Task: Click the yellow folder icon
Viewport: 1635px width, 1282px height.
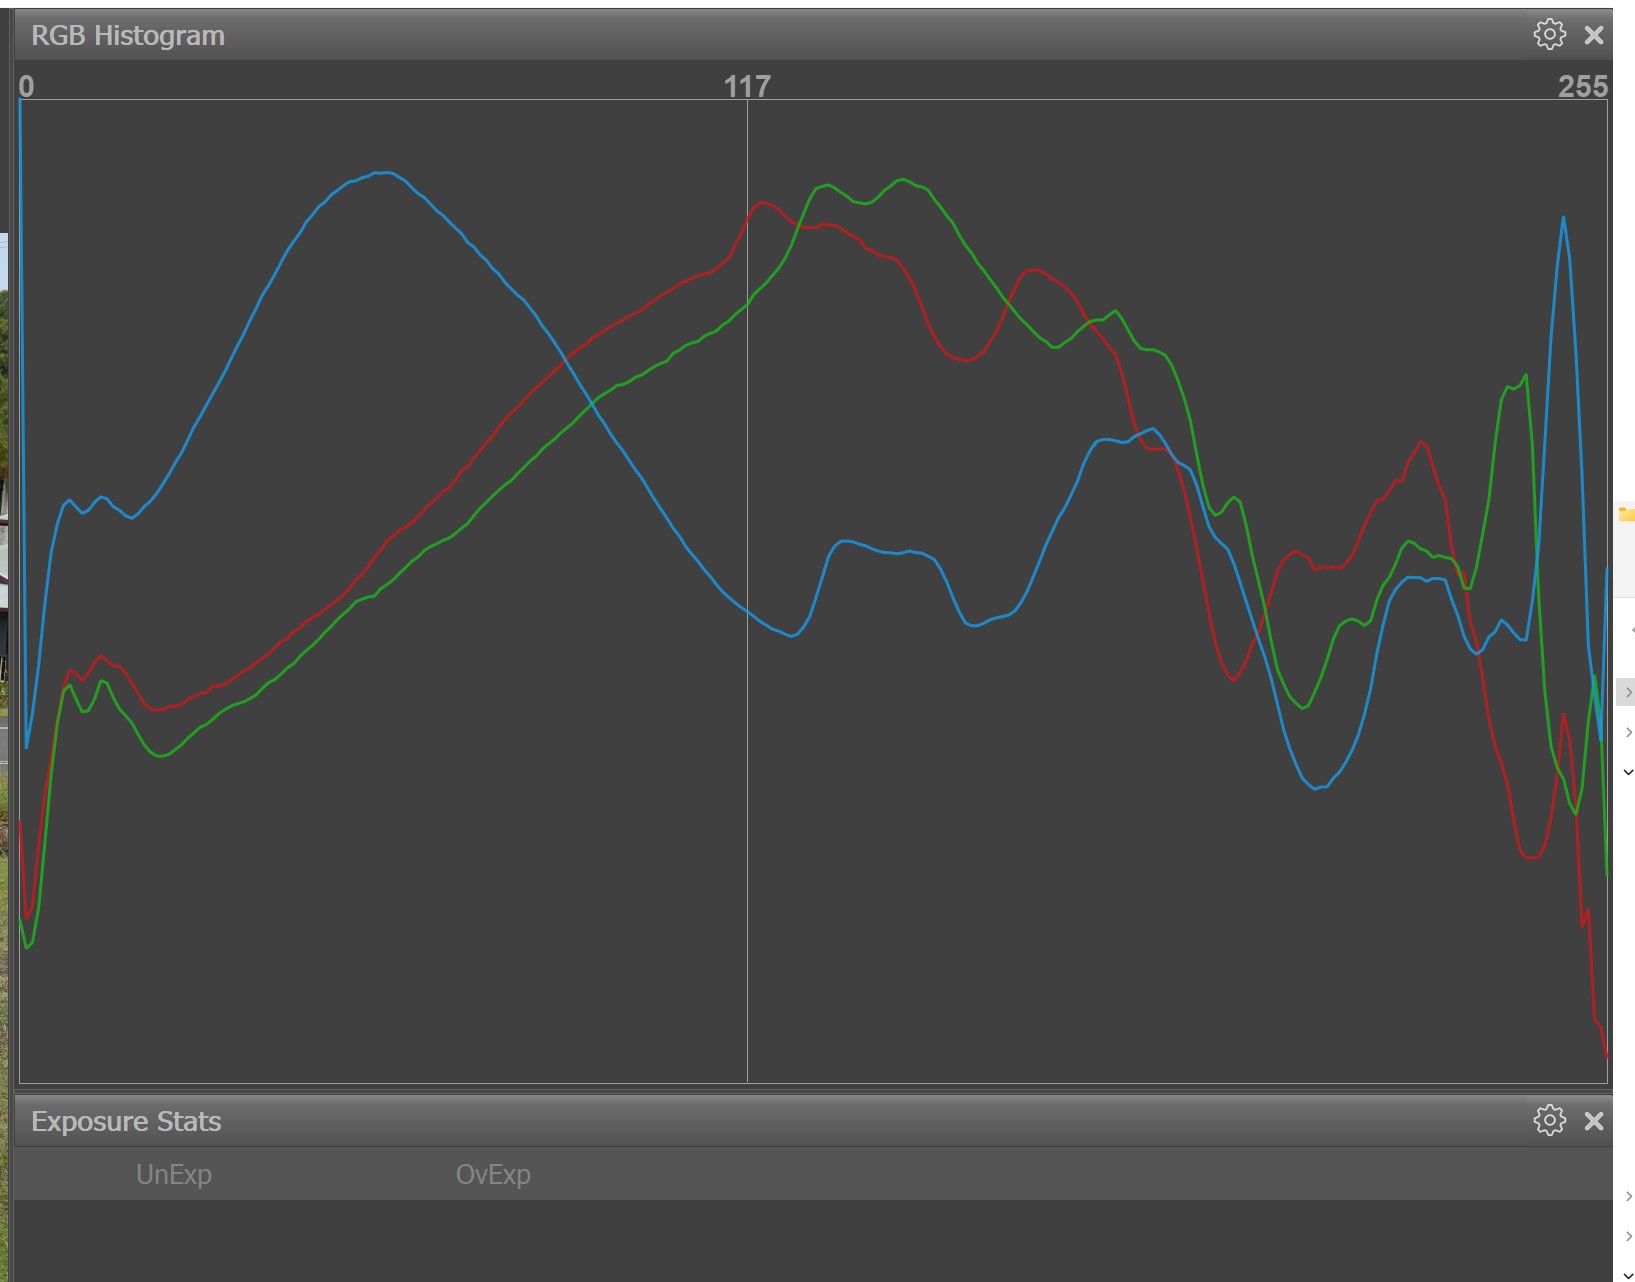Action: (1626, 514)
